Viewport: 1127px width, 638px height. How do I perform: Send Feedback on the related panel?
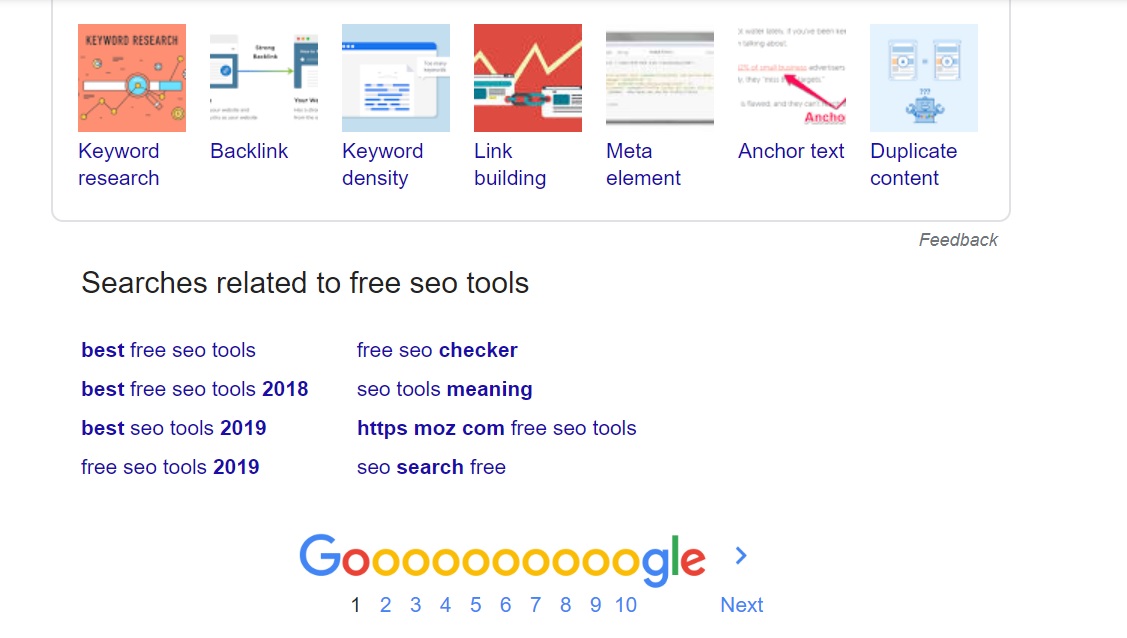click(958, 240)
